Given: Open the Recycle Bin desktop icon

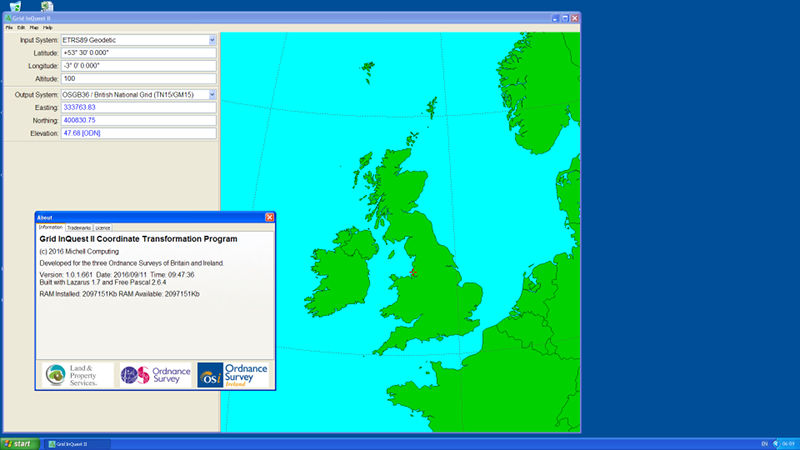Looking at the screenshot, I should point(15,6).
